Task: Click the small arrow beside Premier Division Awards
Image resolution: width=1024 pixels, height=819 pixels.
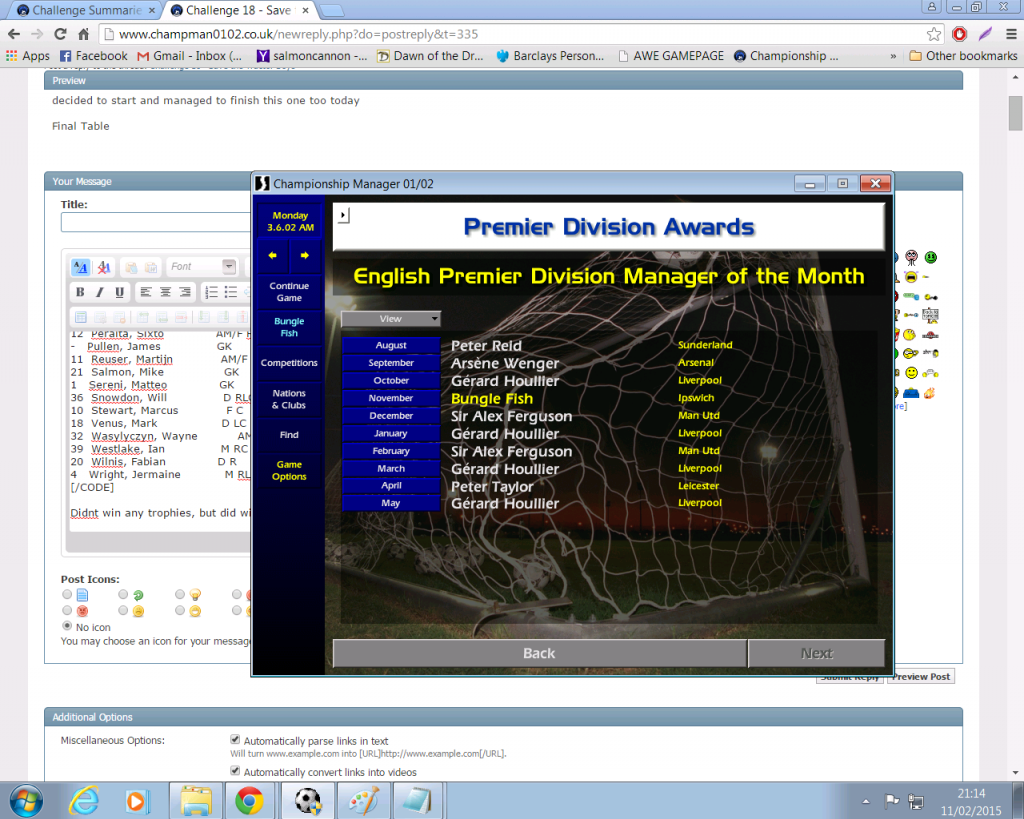Action: 344,215
